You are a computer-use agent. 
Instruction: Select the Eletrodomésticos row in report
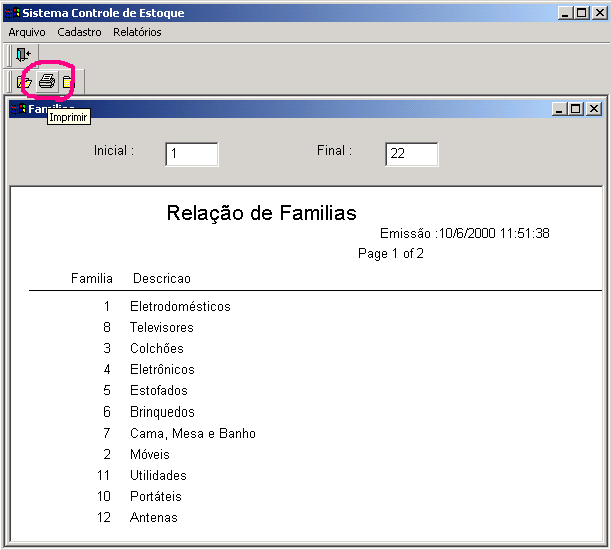[180, 307]
